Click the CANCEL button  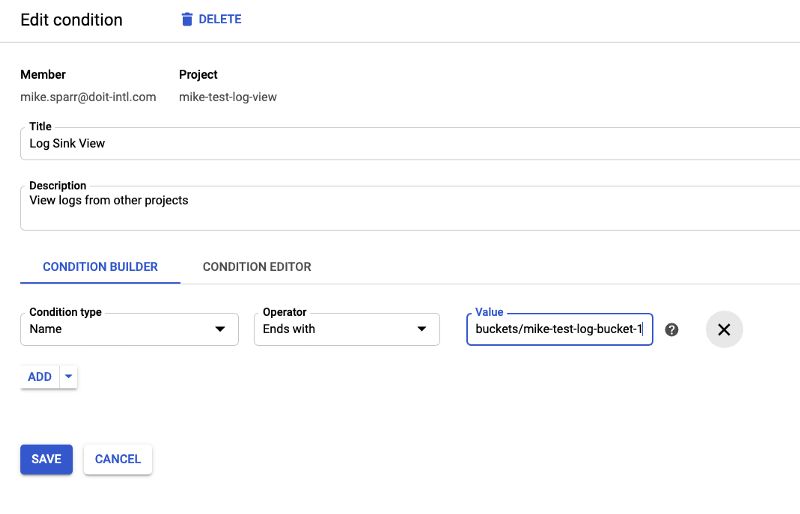click(x=118, y=459)
